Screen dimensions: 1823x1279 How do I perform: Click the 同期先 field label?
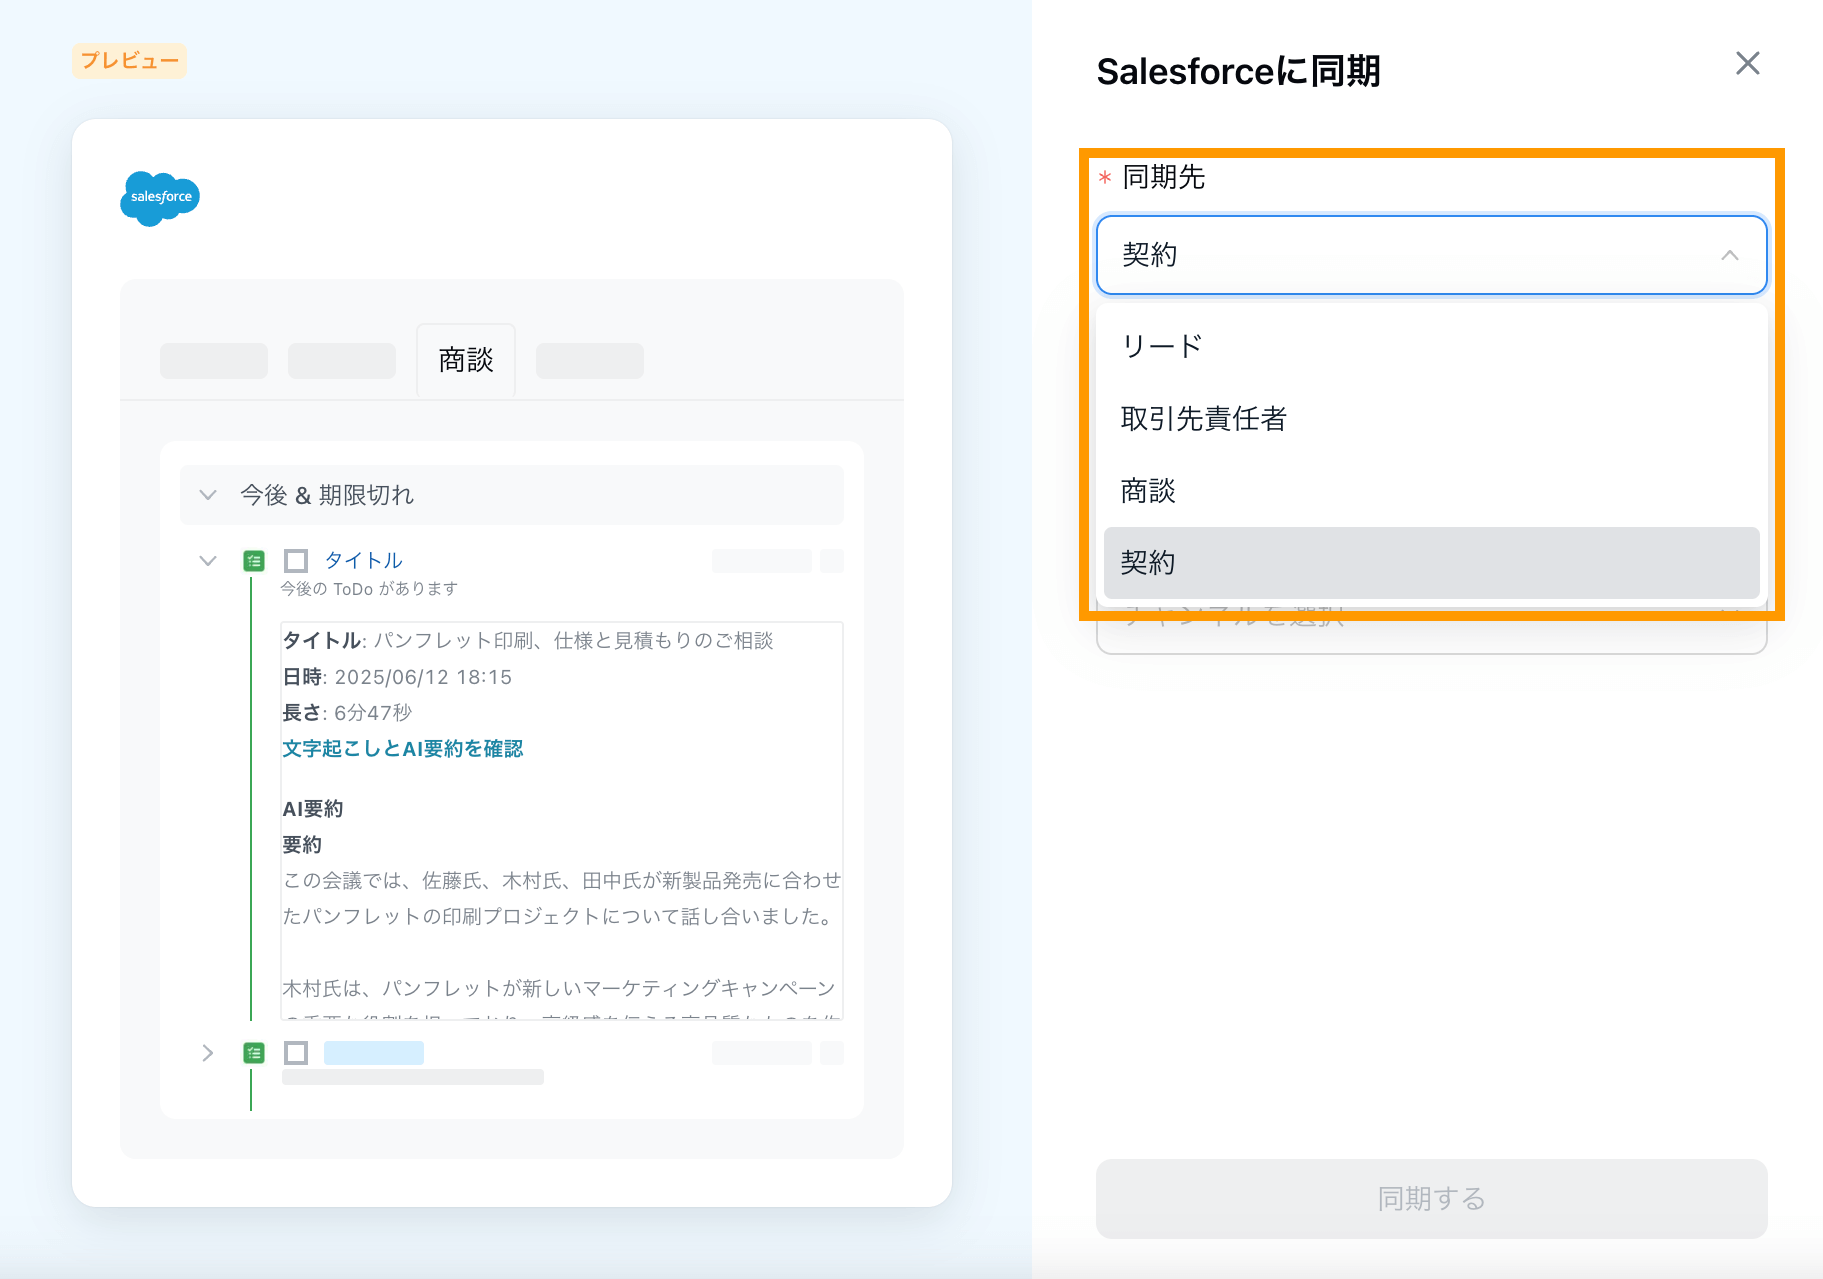tap(1164, 177)
